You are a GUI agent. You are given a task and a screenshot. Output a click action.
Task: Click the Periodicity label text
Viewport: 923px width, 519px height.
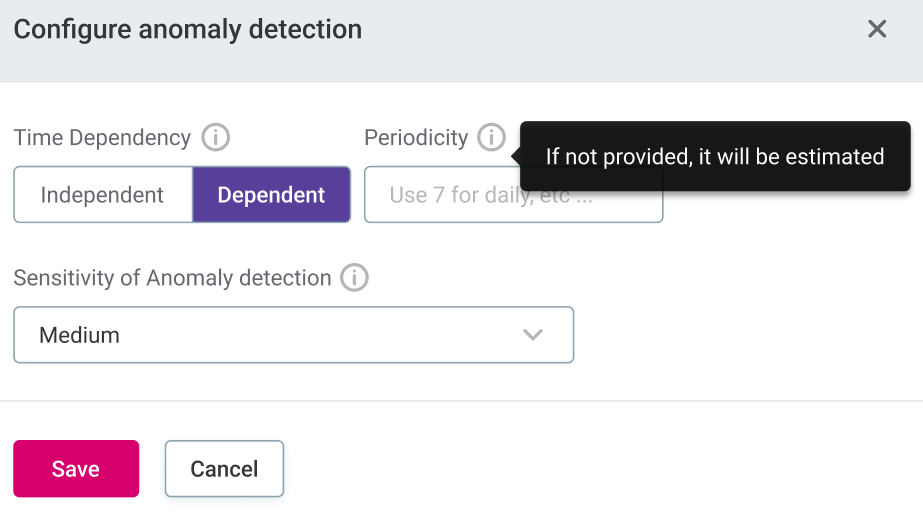point(416,137)
